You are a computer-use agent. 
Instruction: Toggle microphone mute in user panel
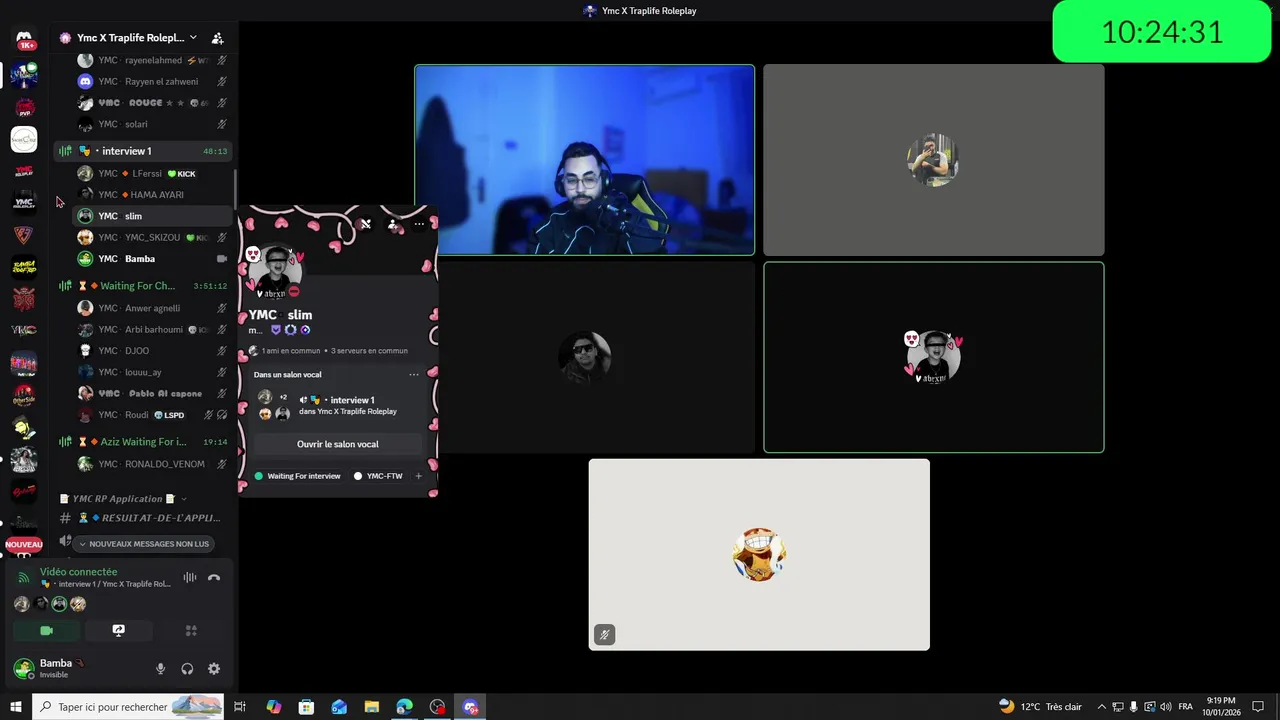coord(160,669)
